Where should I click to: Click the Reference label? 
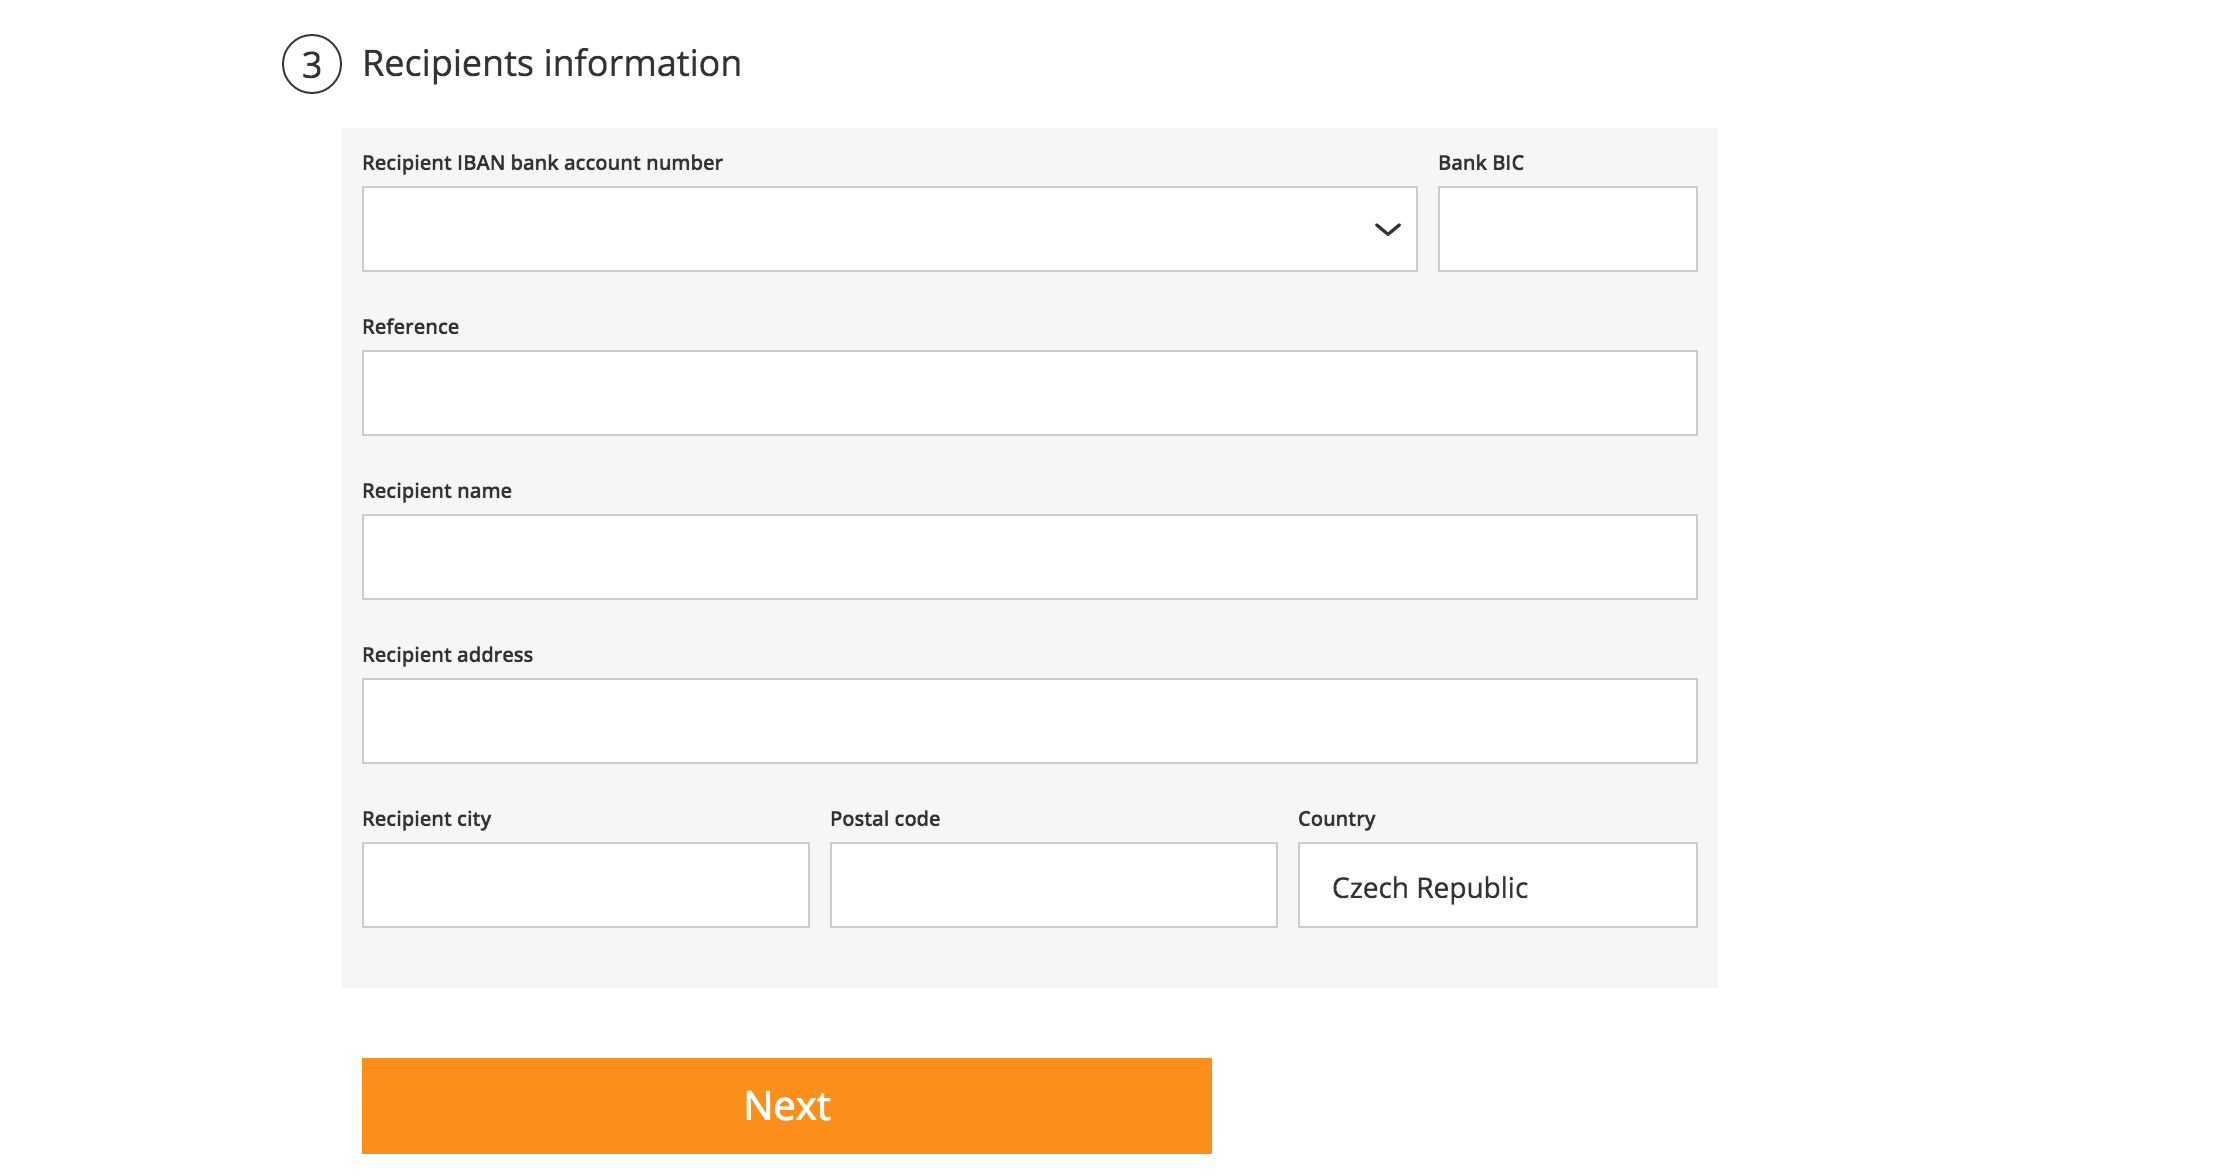(x=410, y=327)
